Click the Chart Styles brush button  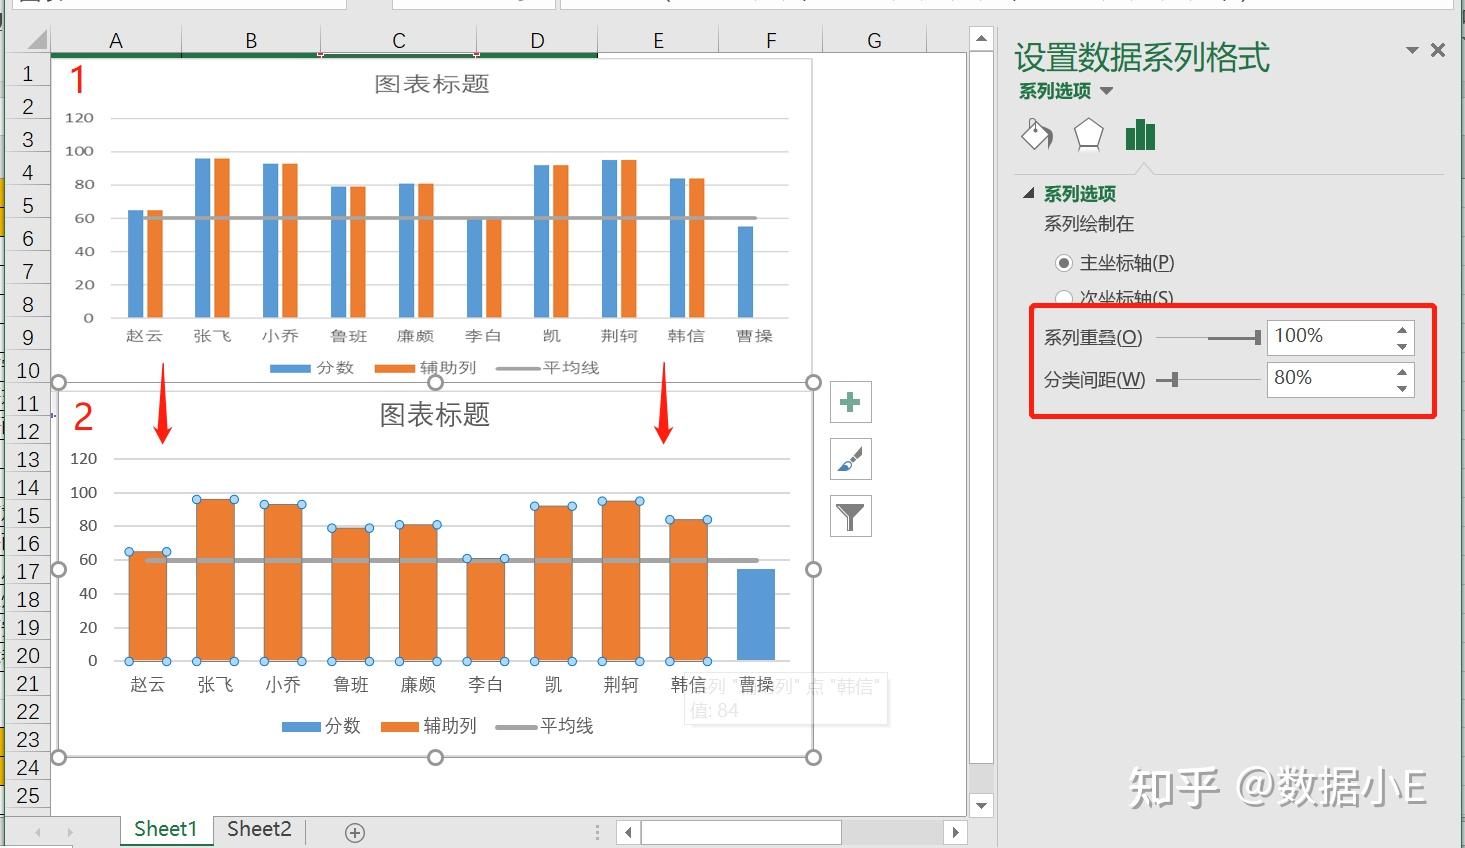point(850,459)
